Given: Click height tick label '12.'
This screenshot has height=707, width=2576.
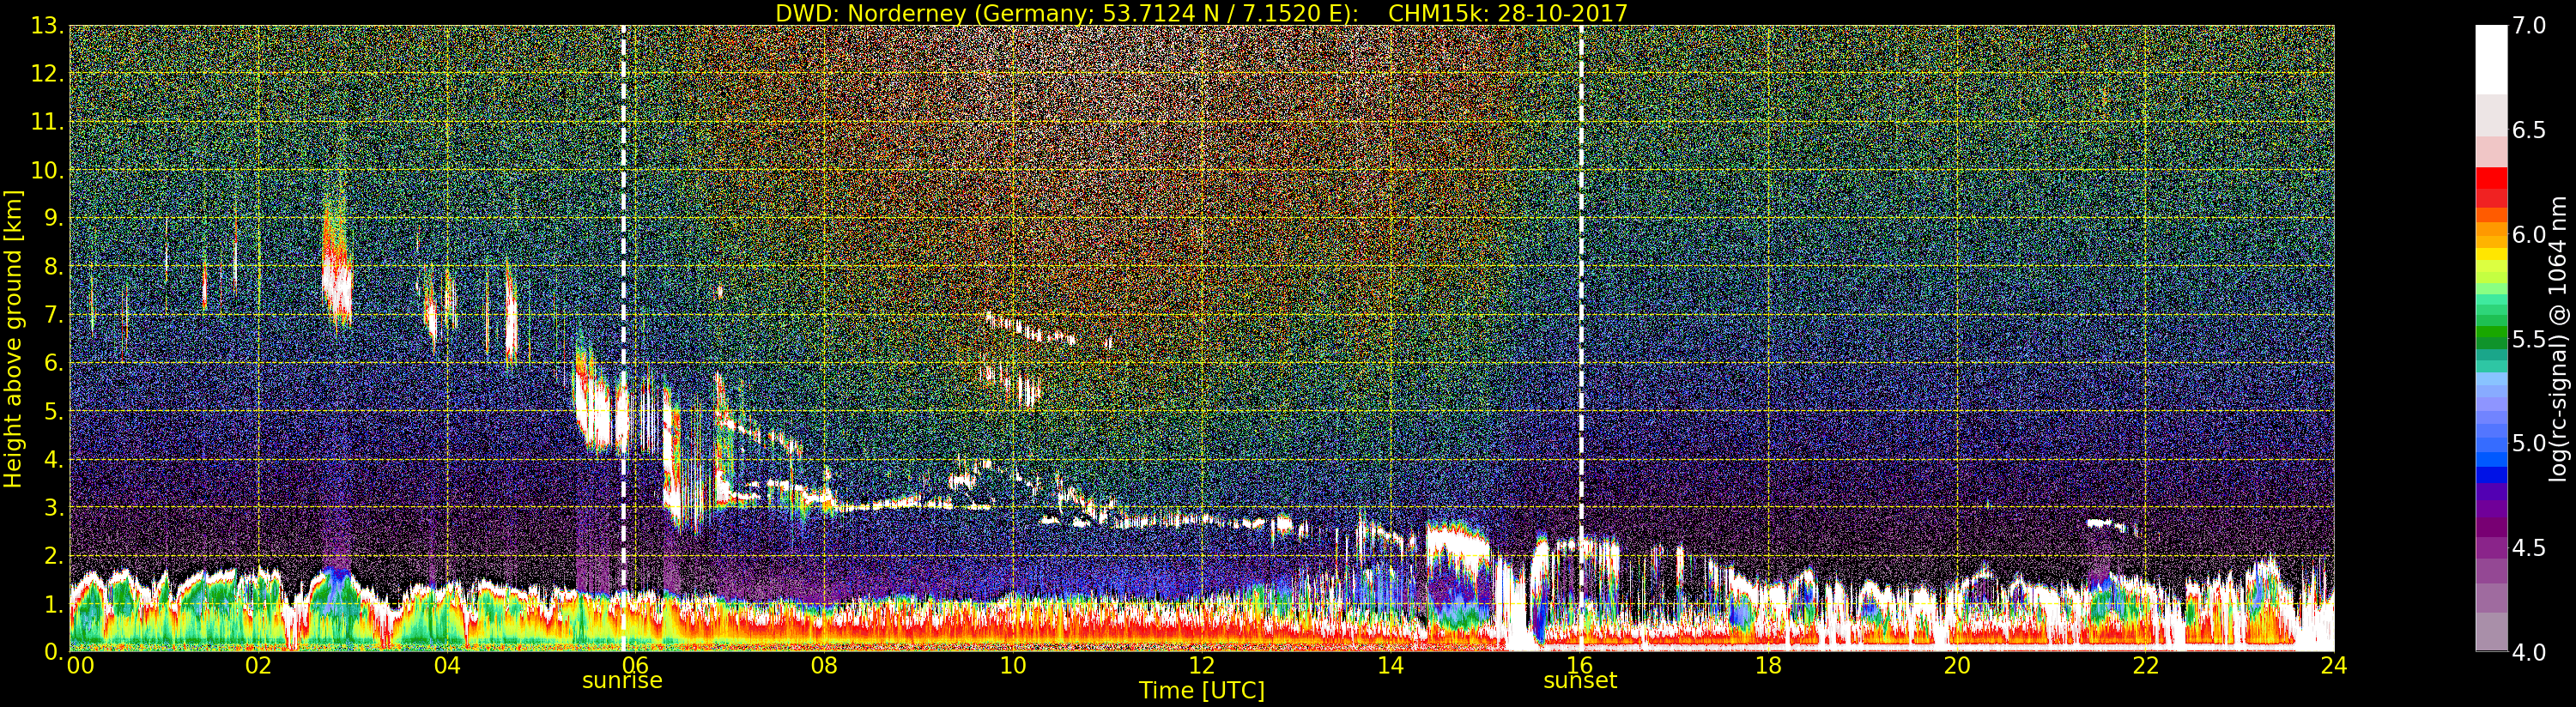Looking at the screenshot, I should click(x=47, y=73).
